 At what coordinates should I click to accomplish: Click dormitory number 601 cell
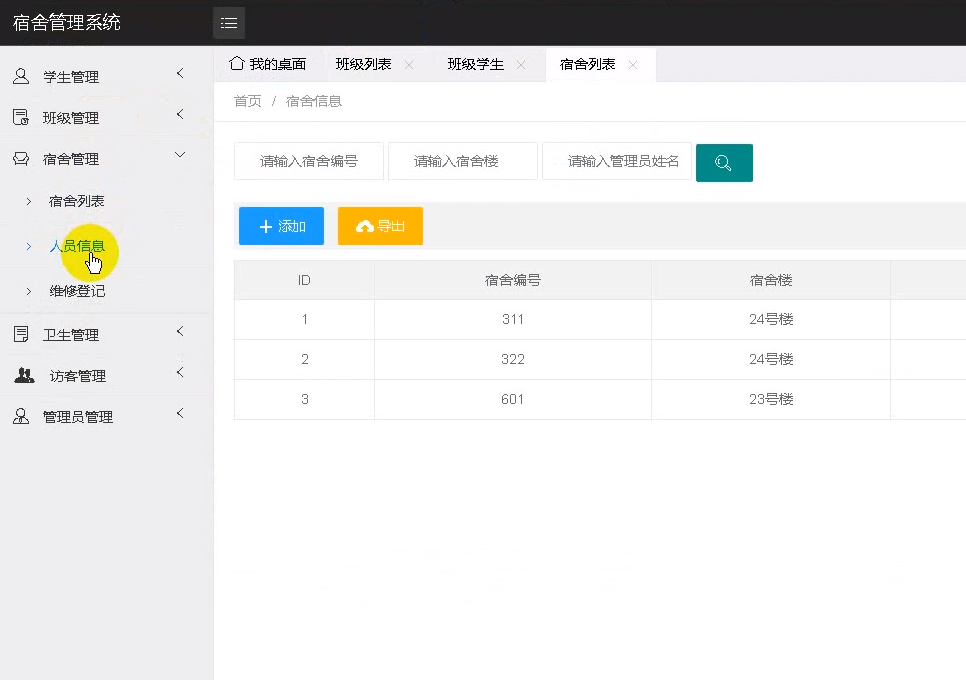(513, 399)
